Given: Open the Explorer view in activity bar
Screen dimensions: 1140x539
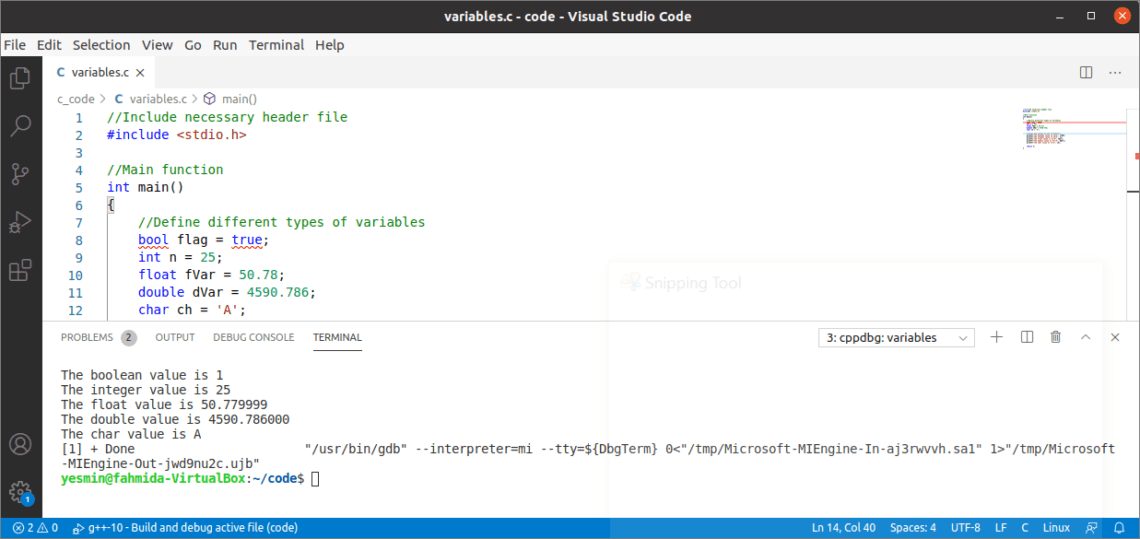Looking at the screenshot, I should click(20, 78).
